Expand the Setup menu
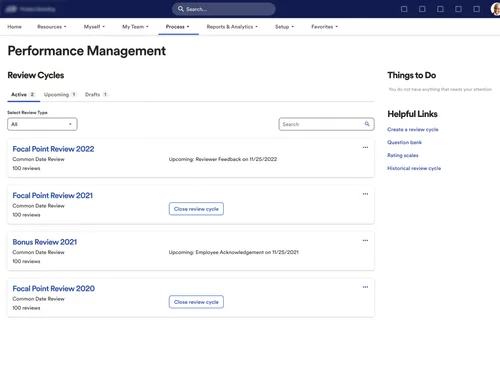Image resolution: width=500 pixels, height=382 pixels. click(x=284, y=27)
